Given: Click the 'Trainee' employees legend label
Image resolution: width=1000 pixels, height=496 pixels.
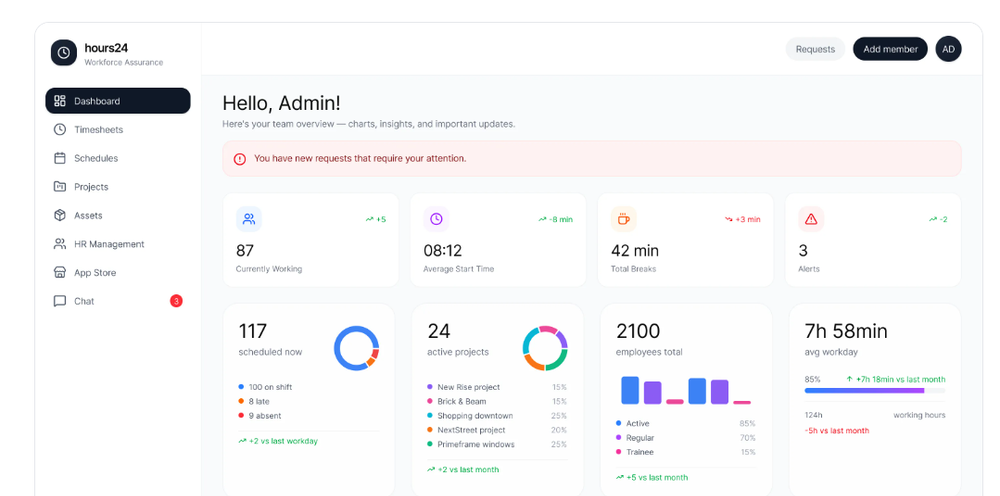Looking at the screenshot, I should coord(640,452).
